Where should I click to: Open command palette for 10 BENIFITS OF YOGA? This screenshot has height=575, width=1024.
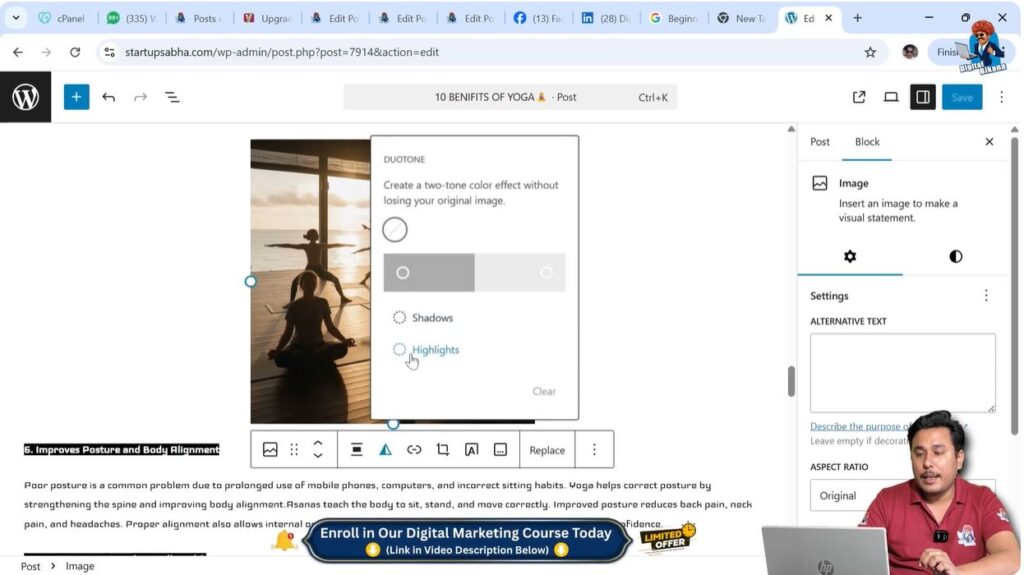[510, 97]
